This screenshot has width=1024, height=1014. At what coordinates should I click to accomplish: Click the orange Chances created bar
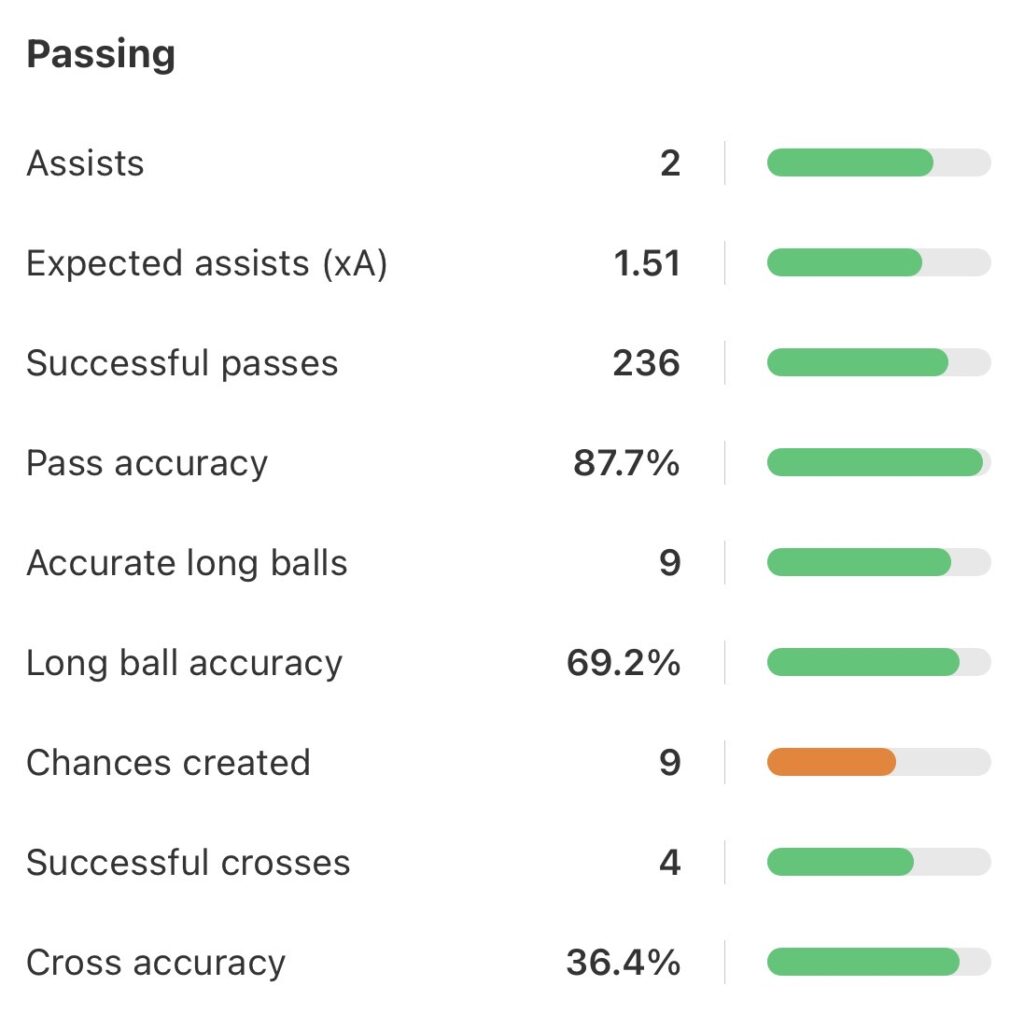(832, 763)
